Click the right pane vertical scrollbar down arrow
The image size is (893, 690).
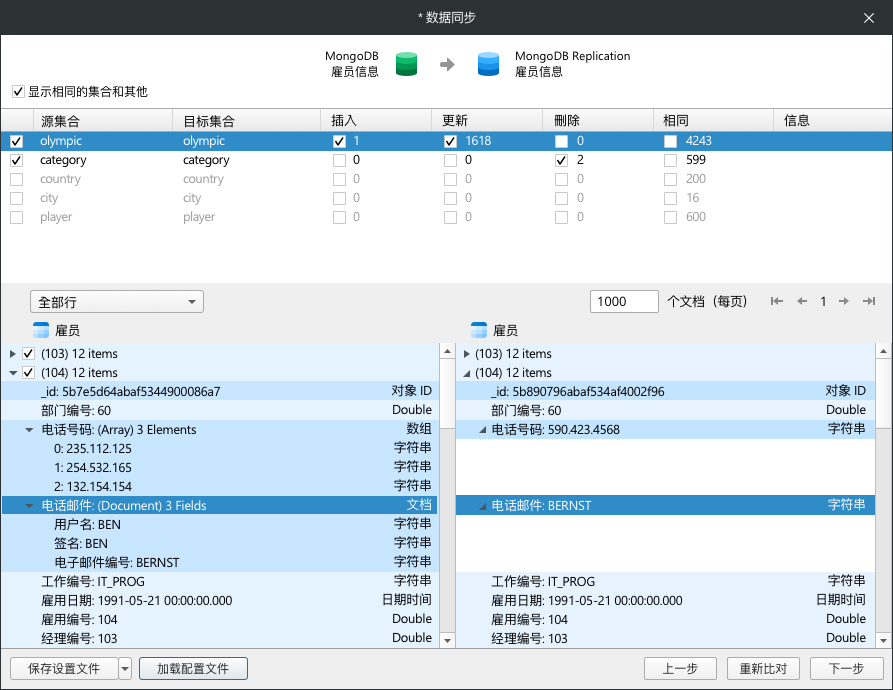[x=883, y=640]
